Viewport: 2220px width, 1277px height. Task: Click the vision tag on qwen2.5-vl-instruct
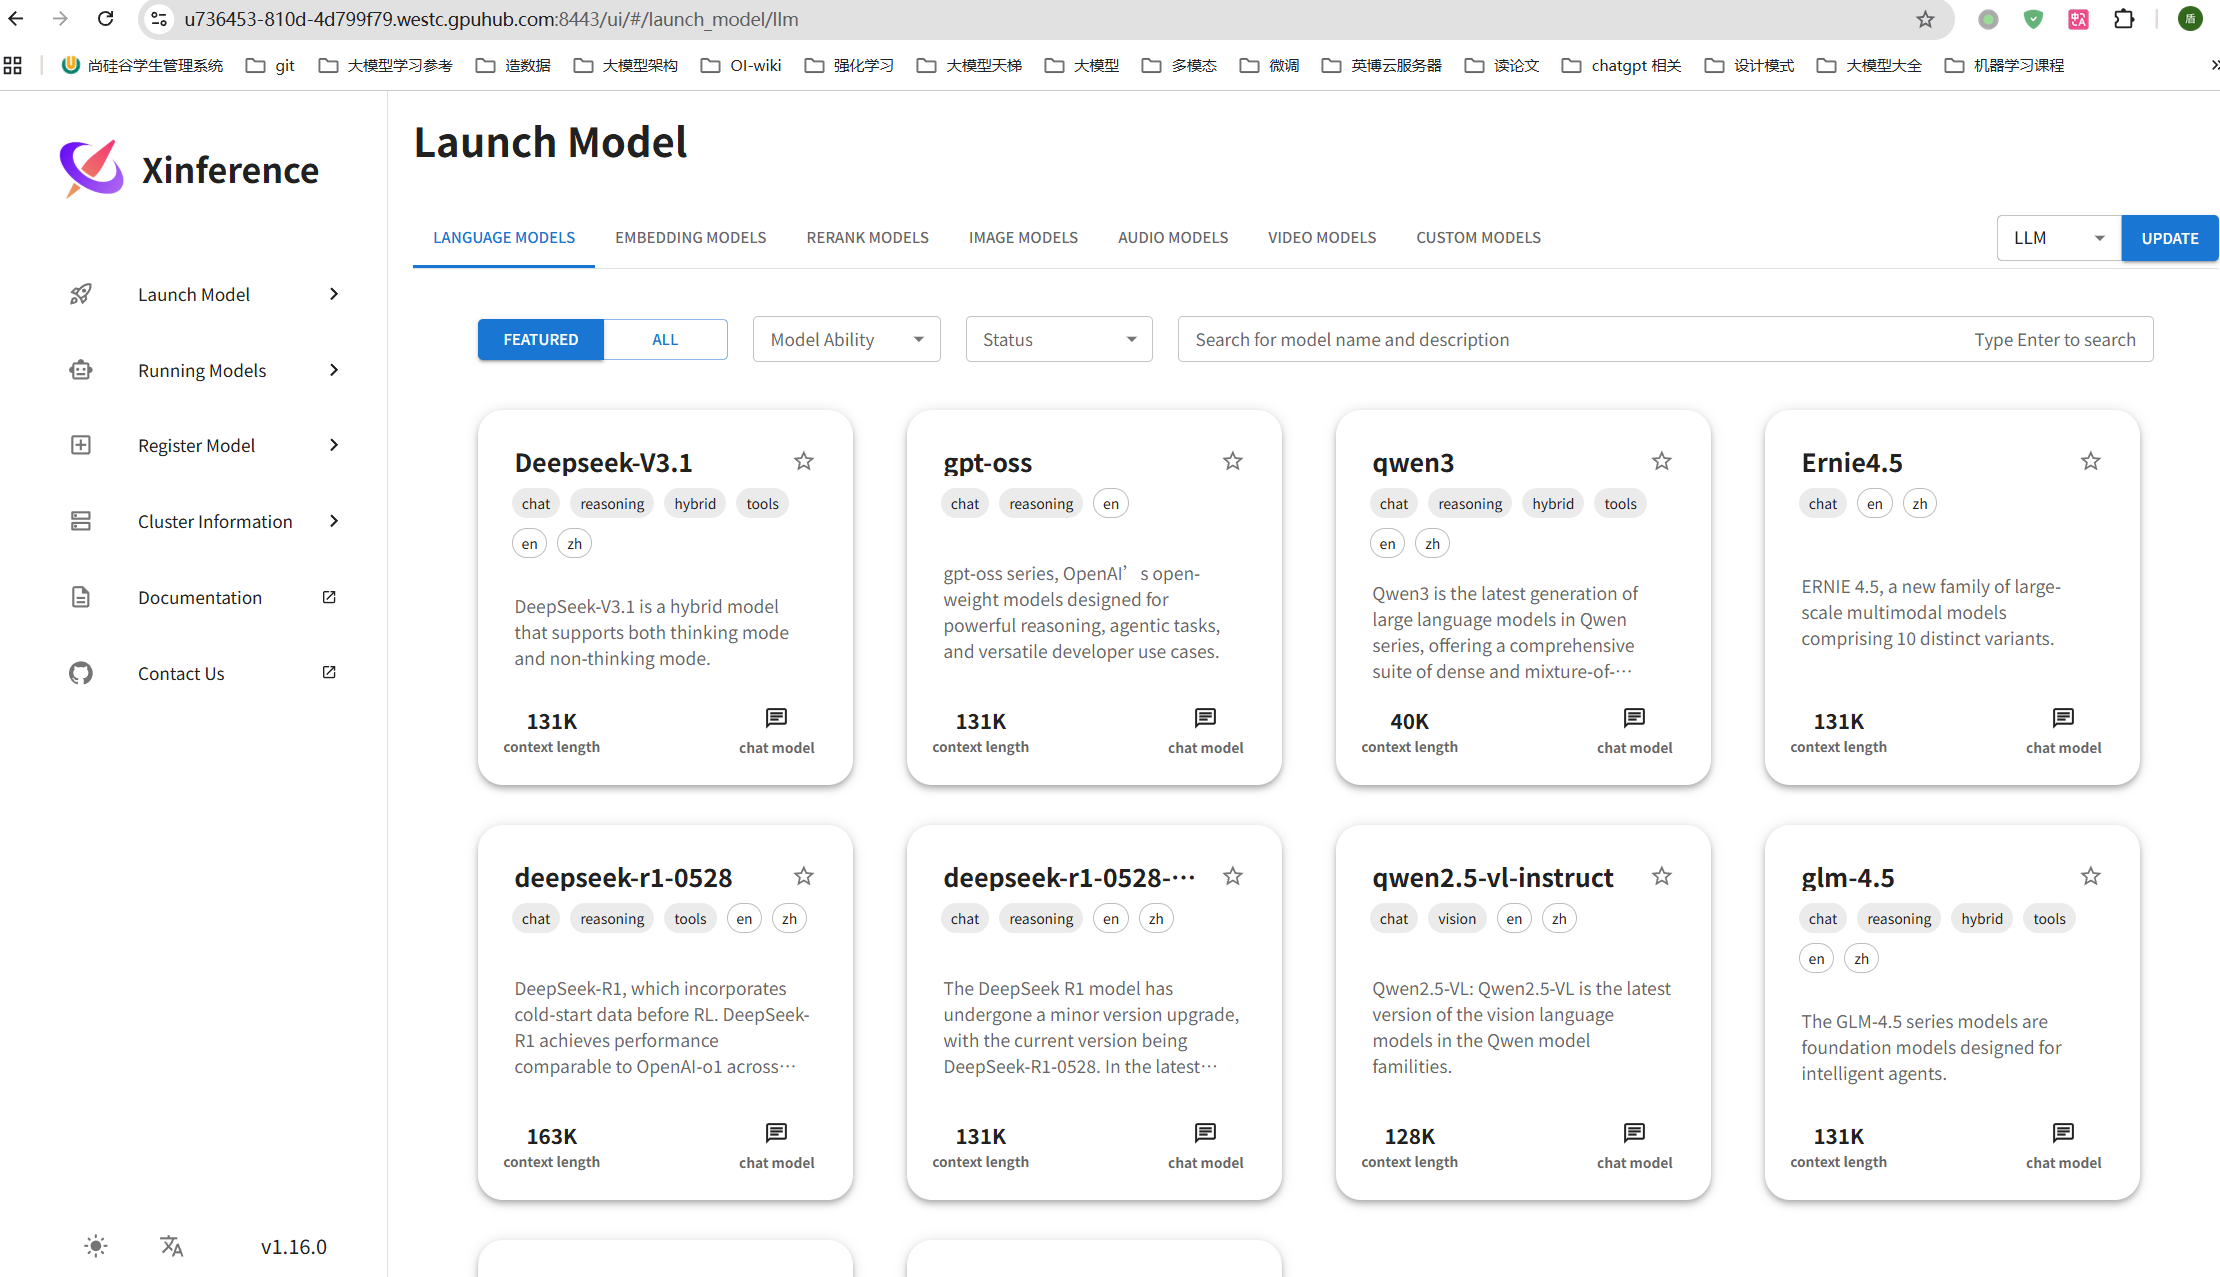(1456, 918)
